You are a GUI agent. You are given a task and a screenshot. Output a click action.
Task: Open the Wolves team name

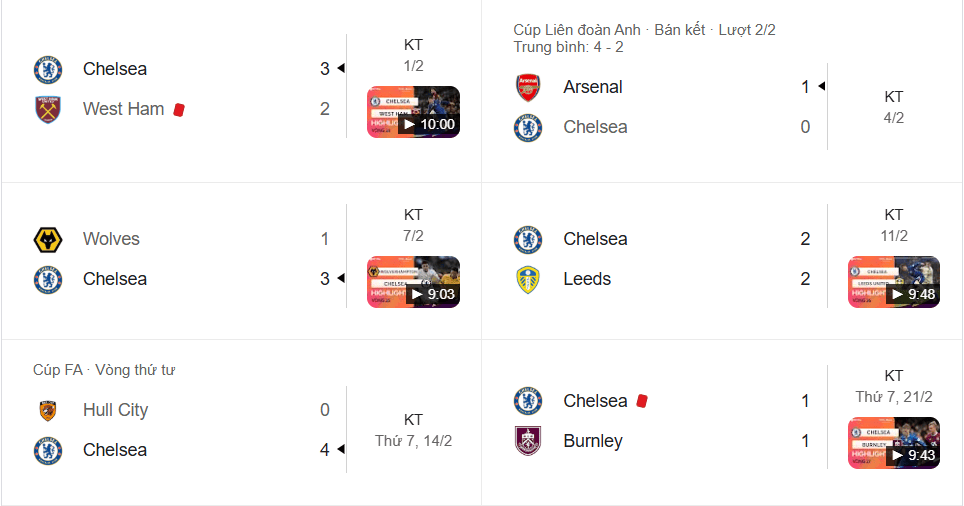pos(111,239)
